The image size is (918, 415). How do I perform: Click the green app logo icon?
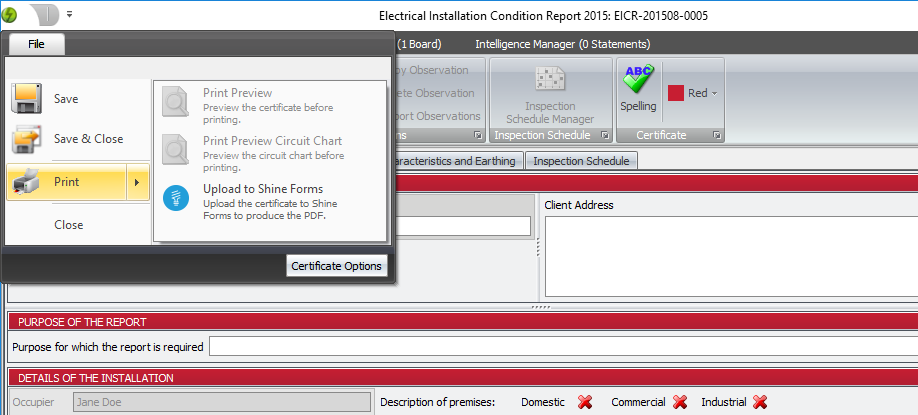click(10, 16)
